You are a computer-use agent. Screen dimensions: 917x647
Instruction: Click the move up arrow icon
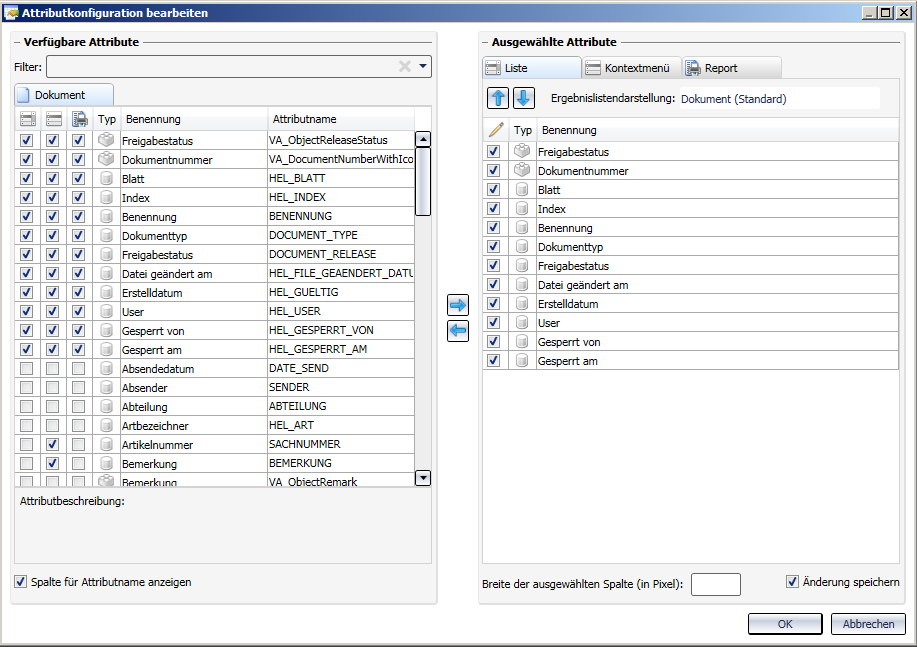pos(498,98)
